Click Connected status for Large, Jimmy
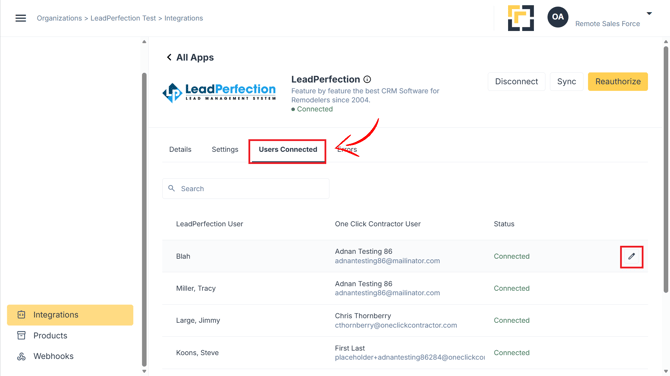Screen dimensions: 670x376 click(511, 320)
